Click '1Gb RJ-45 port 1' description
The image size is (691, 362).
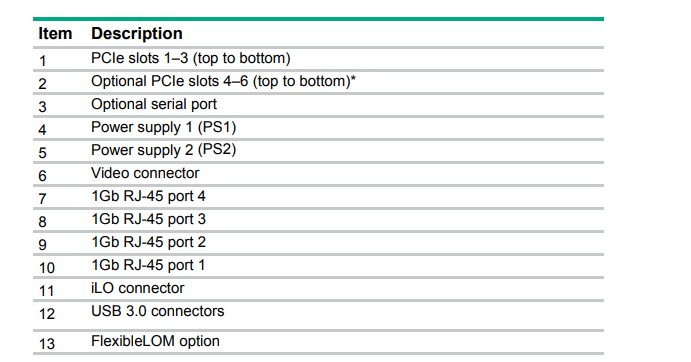[148, 265]
